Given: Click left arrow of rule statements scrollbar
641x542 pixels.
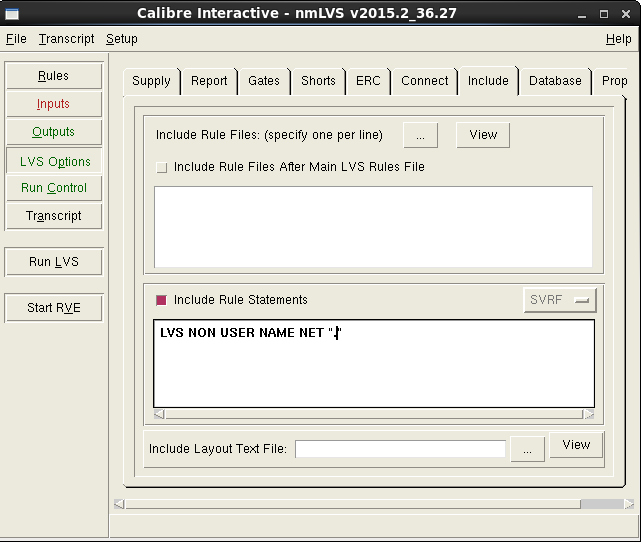Looking at the screenshot, I should (159, 414).
